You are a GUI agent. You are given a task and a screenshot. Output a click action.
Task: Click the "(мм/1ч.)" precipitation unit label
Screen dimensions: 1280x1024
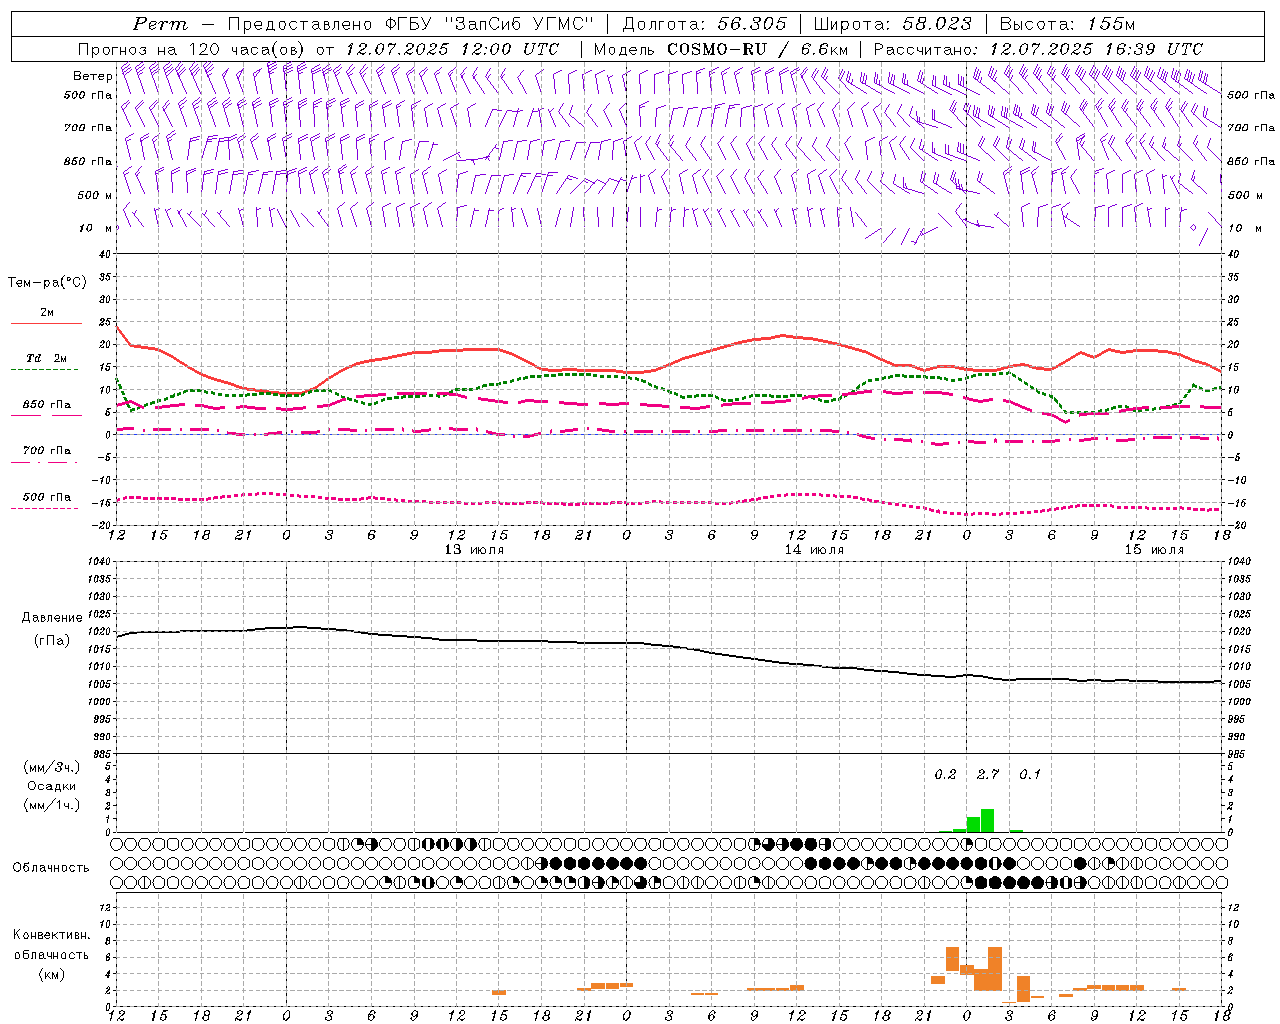[51, 805]
